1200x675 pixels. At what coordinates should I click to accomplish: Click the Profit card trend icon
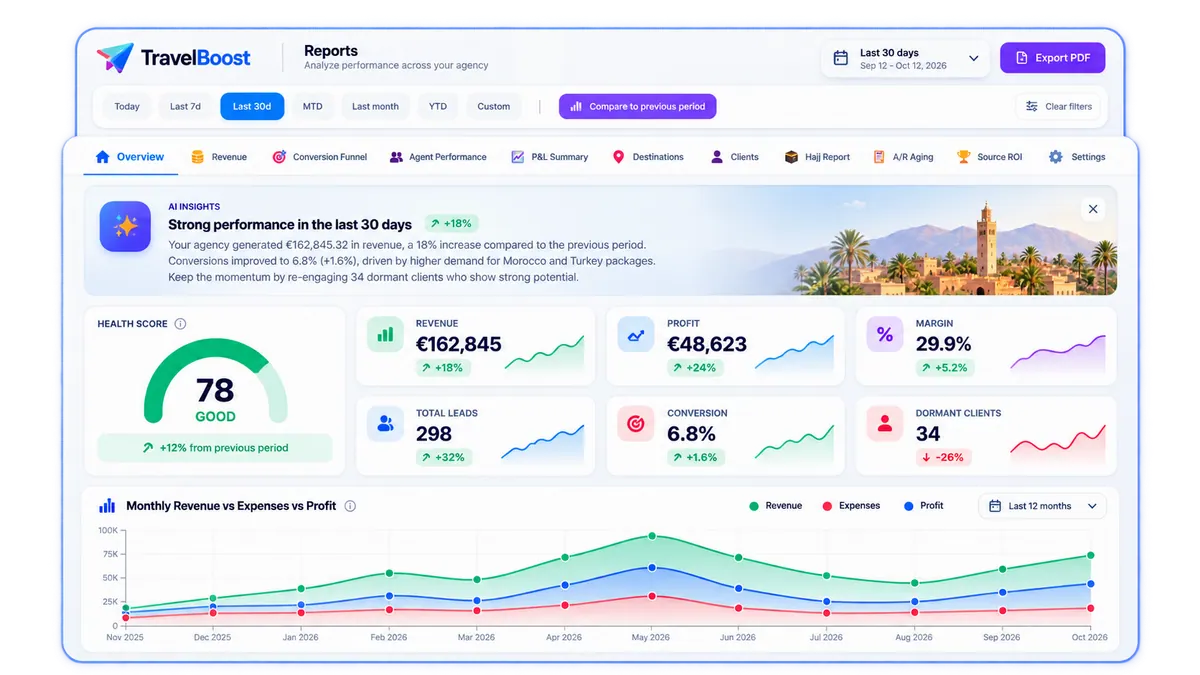pos(635,335)
